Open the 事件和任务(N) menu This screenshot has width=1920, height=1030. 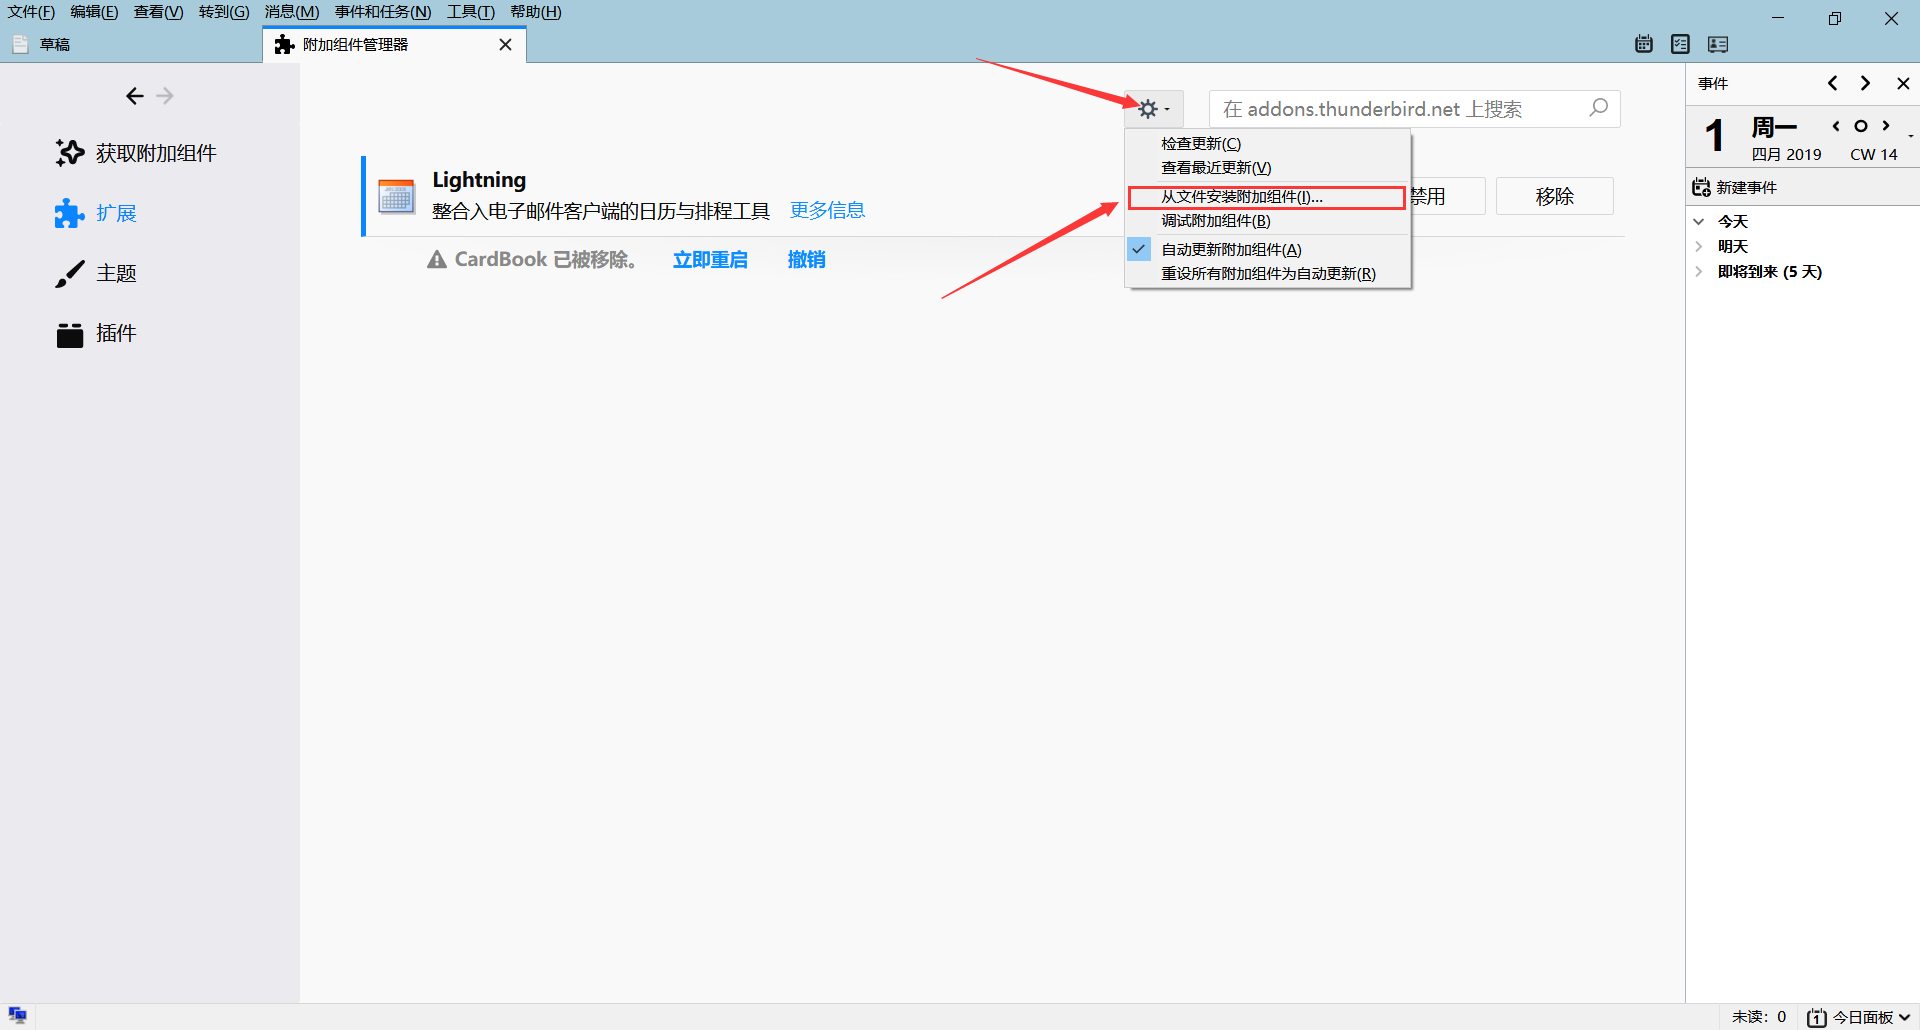tap(383, 12)
